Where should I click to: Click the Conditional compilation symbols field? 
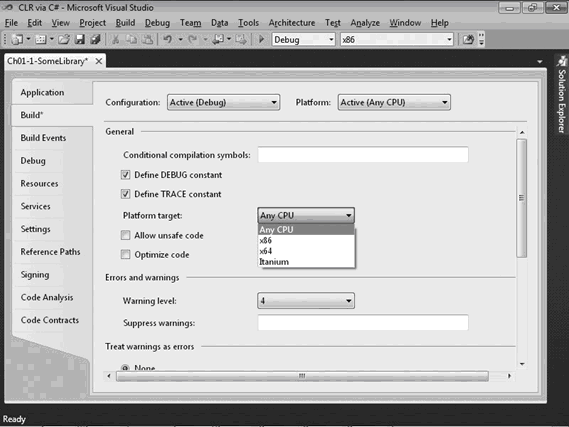pos(363,155)
